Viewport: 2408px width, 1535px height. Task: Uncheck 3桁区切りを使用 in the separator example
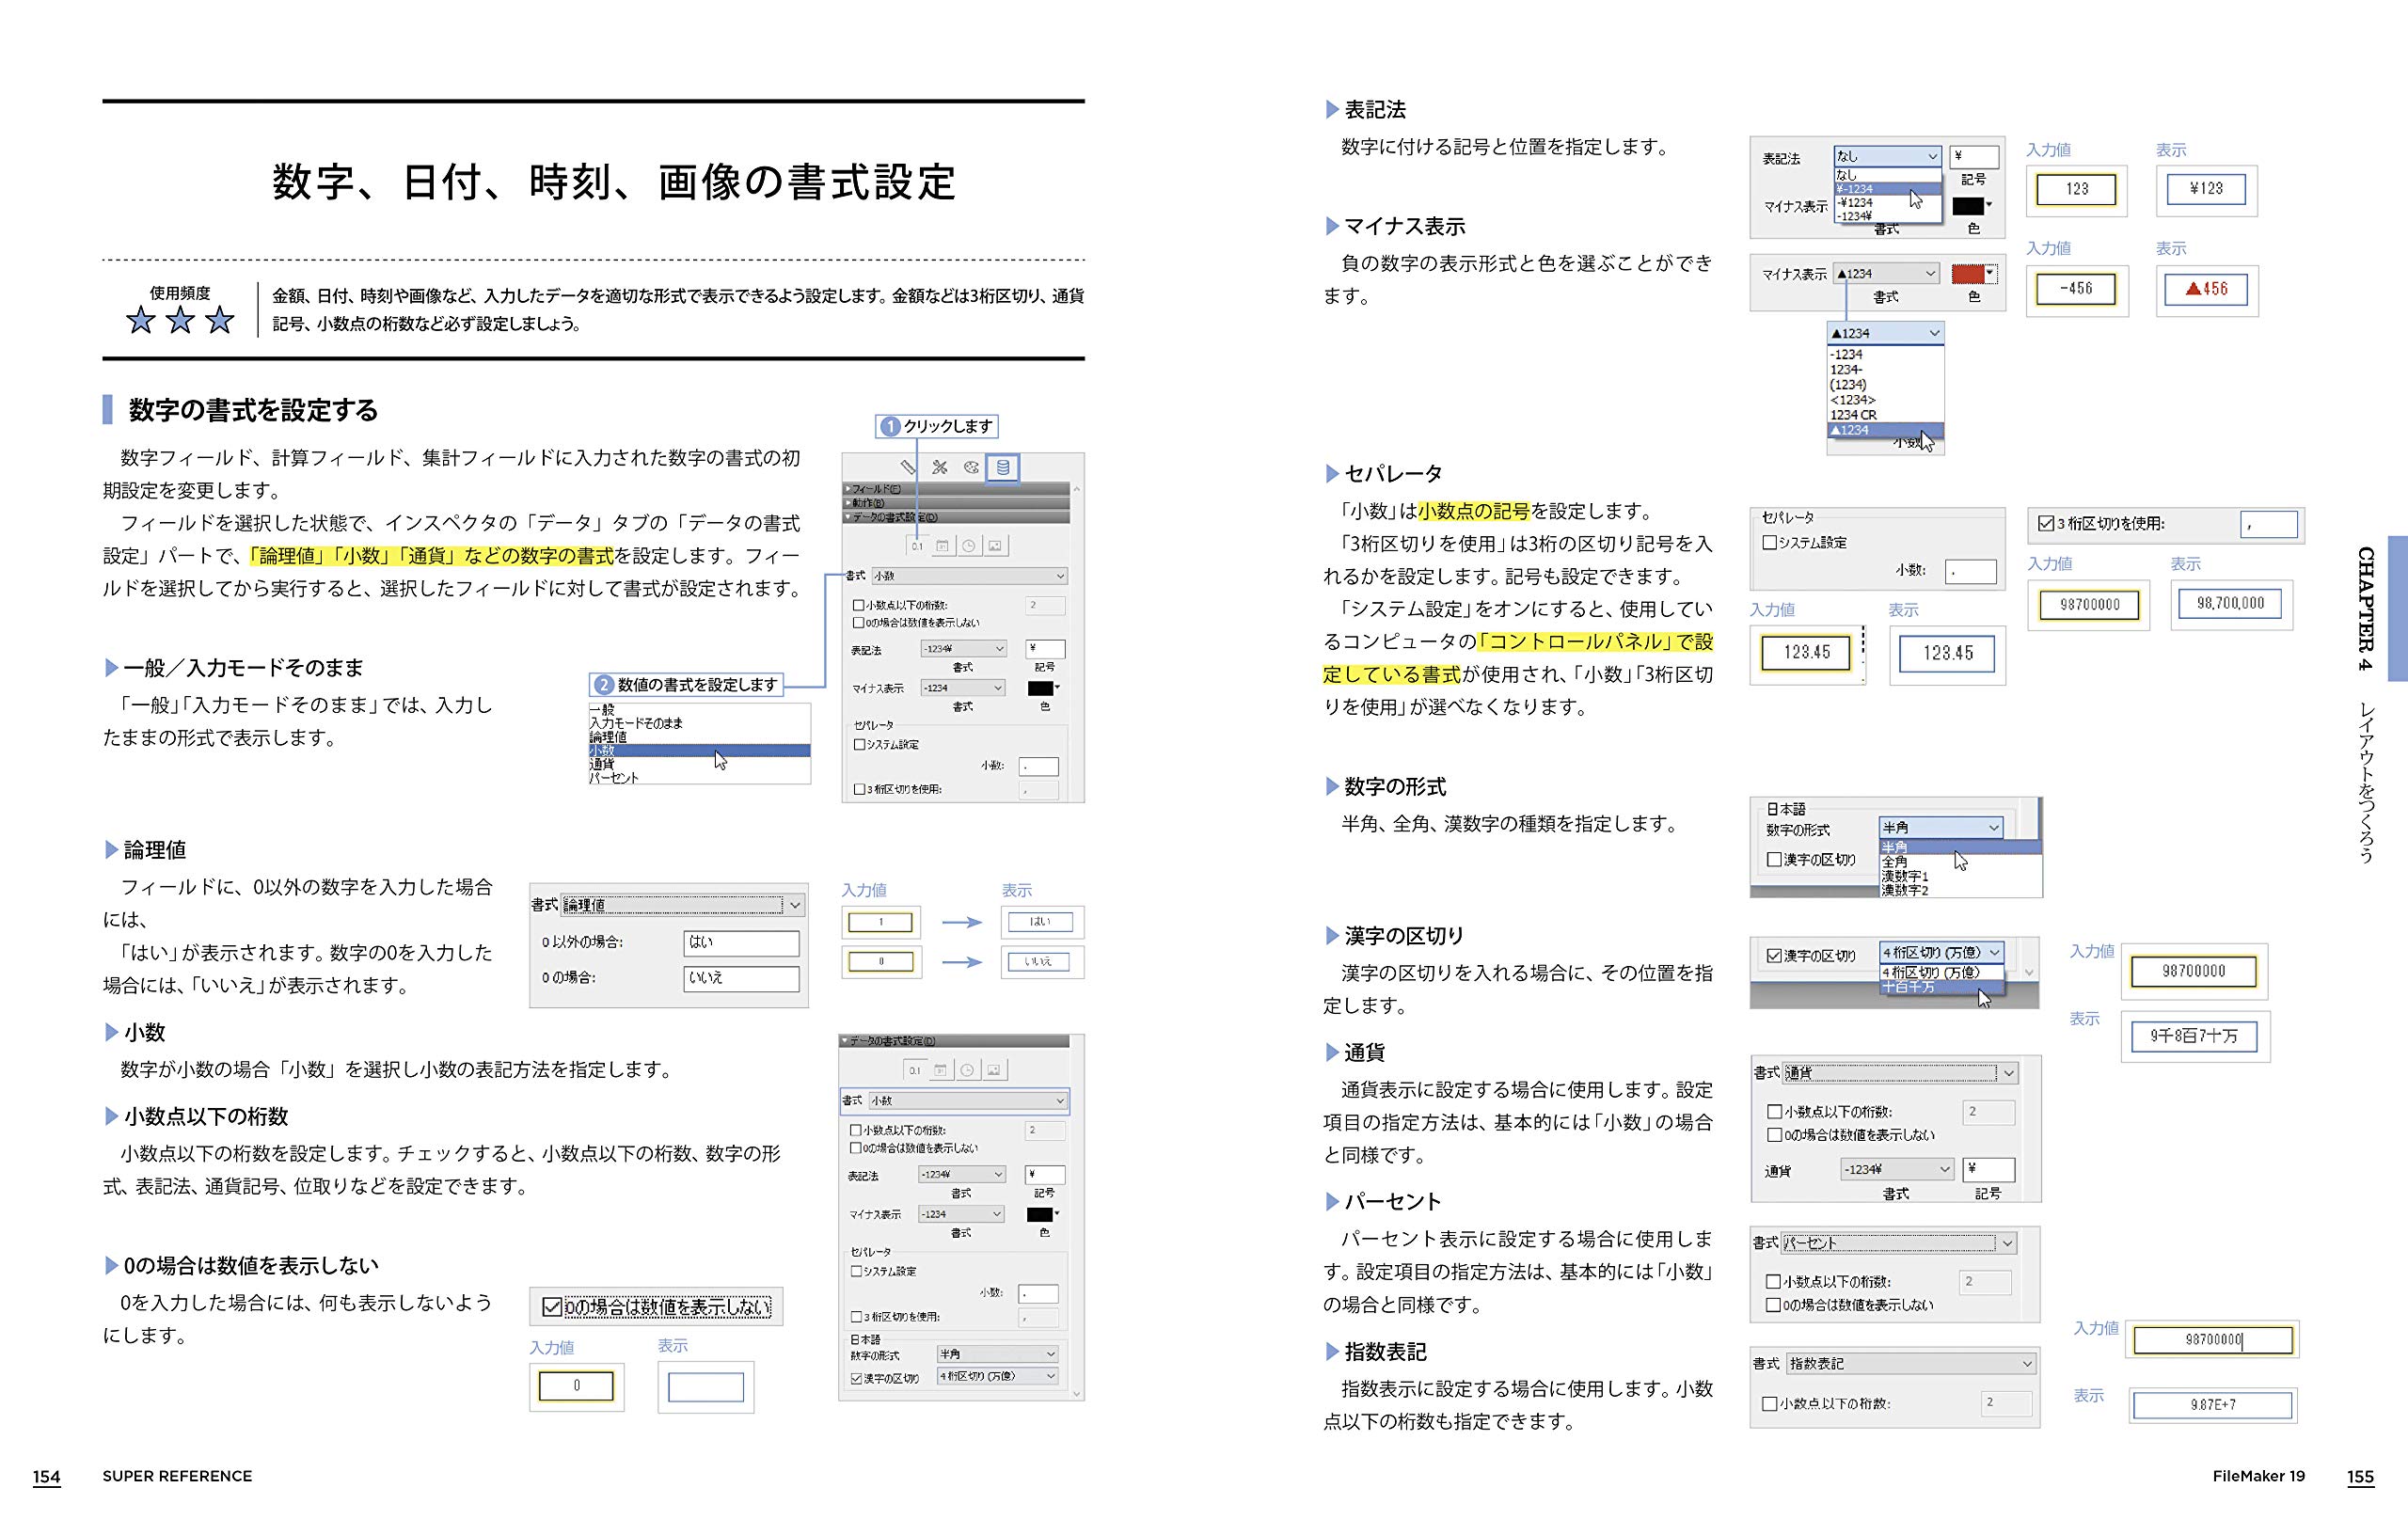[2046, 524]
